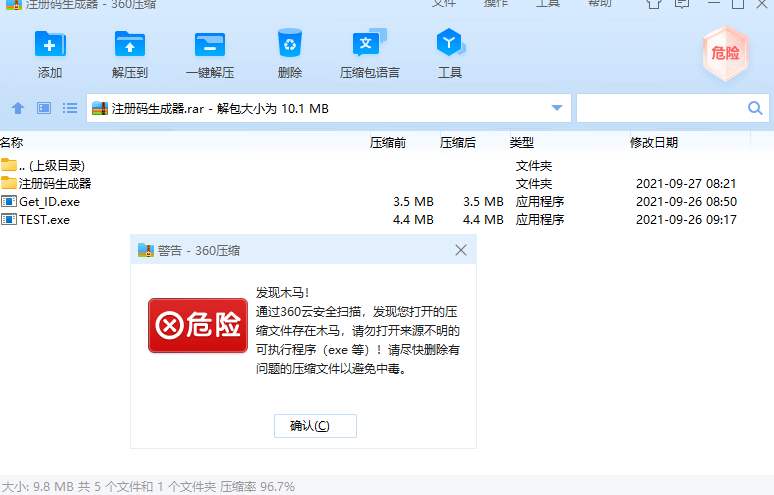Click the parent directory folder icon
The width and height of the screenshot is (774, 495).
pos(8,164)
